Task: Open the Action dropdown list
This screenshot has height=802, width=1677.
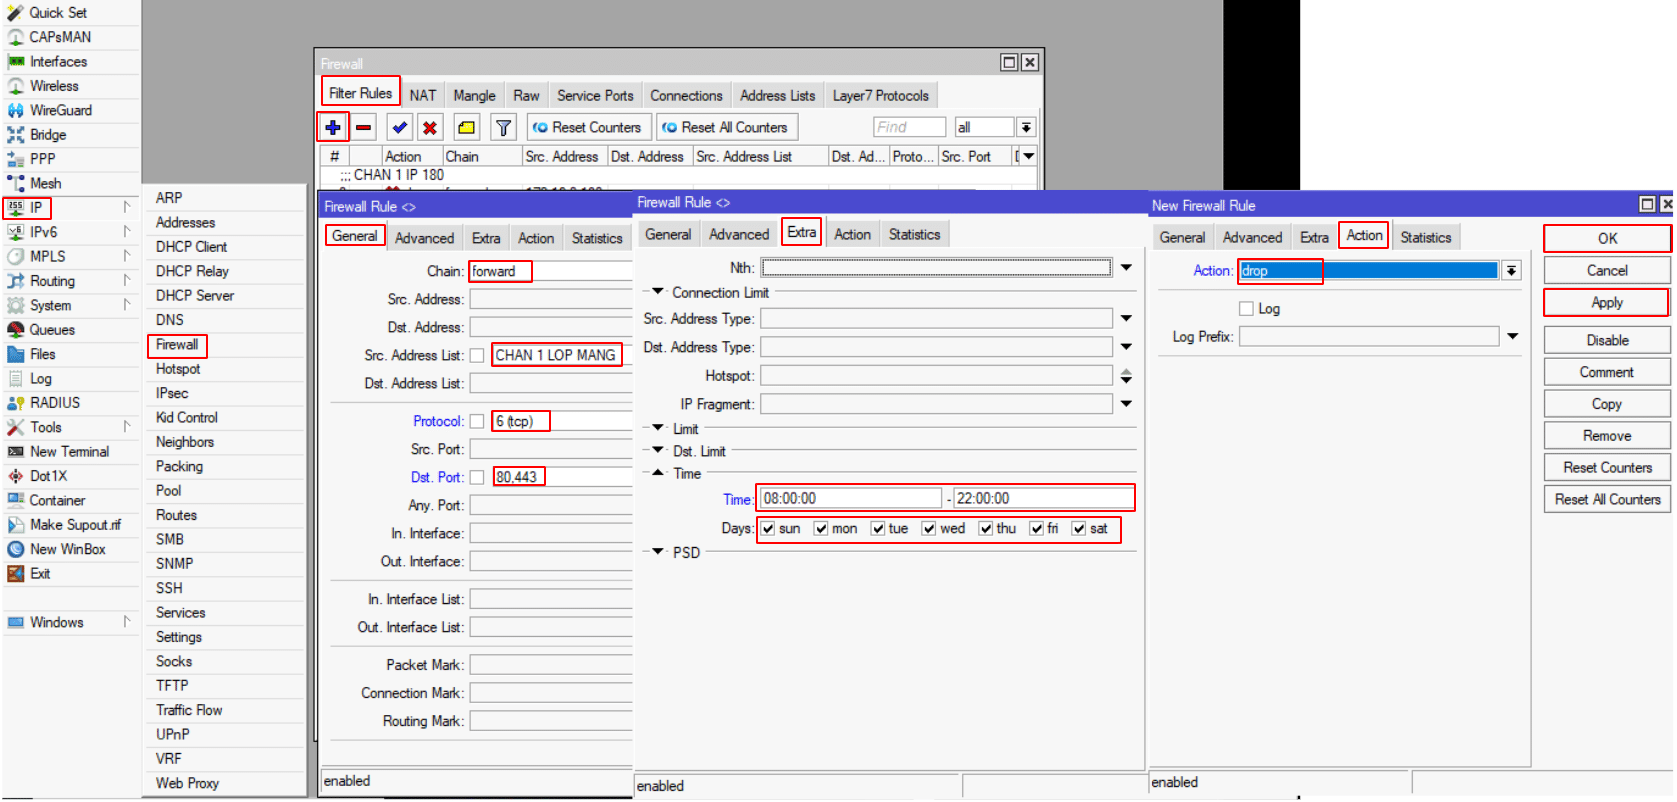Action: [x=1511, y=270]
